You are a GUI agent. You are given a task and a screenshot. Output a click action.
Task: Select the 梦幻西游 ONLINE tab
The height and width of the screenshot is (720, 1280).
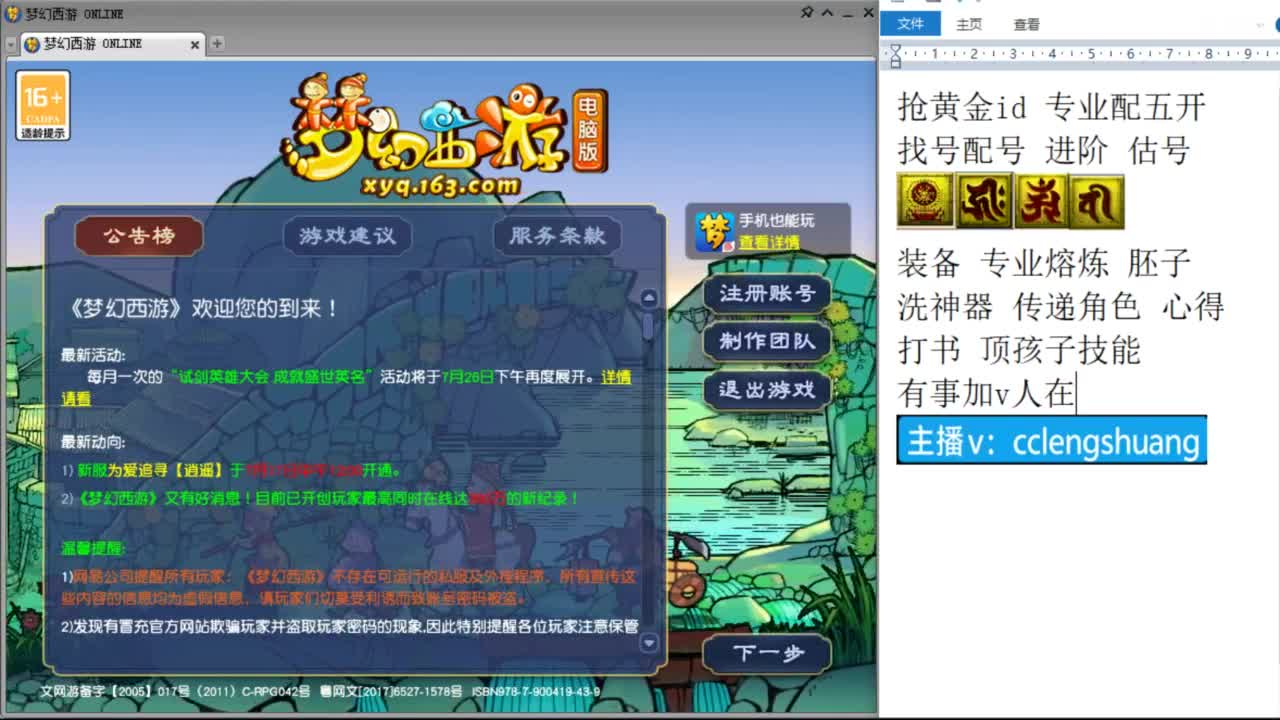(x=112, y=44)
